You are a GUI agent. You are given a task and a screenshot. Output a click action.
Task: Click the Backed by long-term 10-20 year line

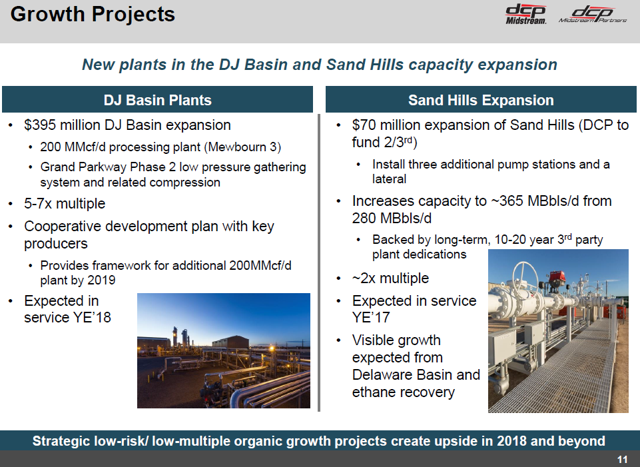tap(487, 247)
